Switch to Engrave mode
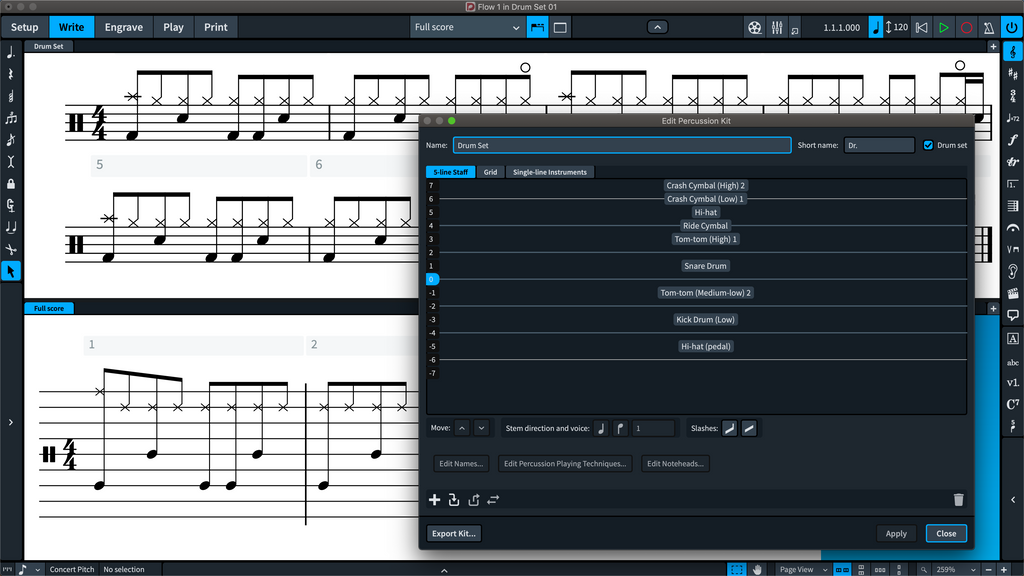 123,27
